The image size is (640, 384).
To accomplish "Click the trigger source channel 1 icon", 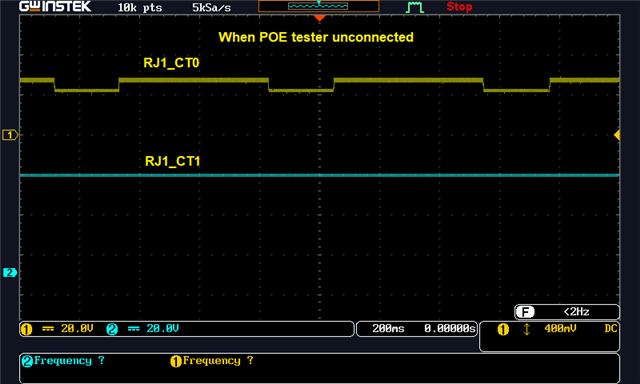I will pyautogui.click(x=503, y=329).
